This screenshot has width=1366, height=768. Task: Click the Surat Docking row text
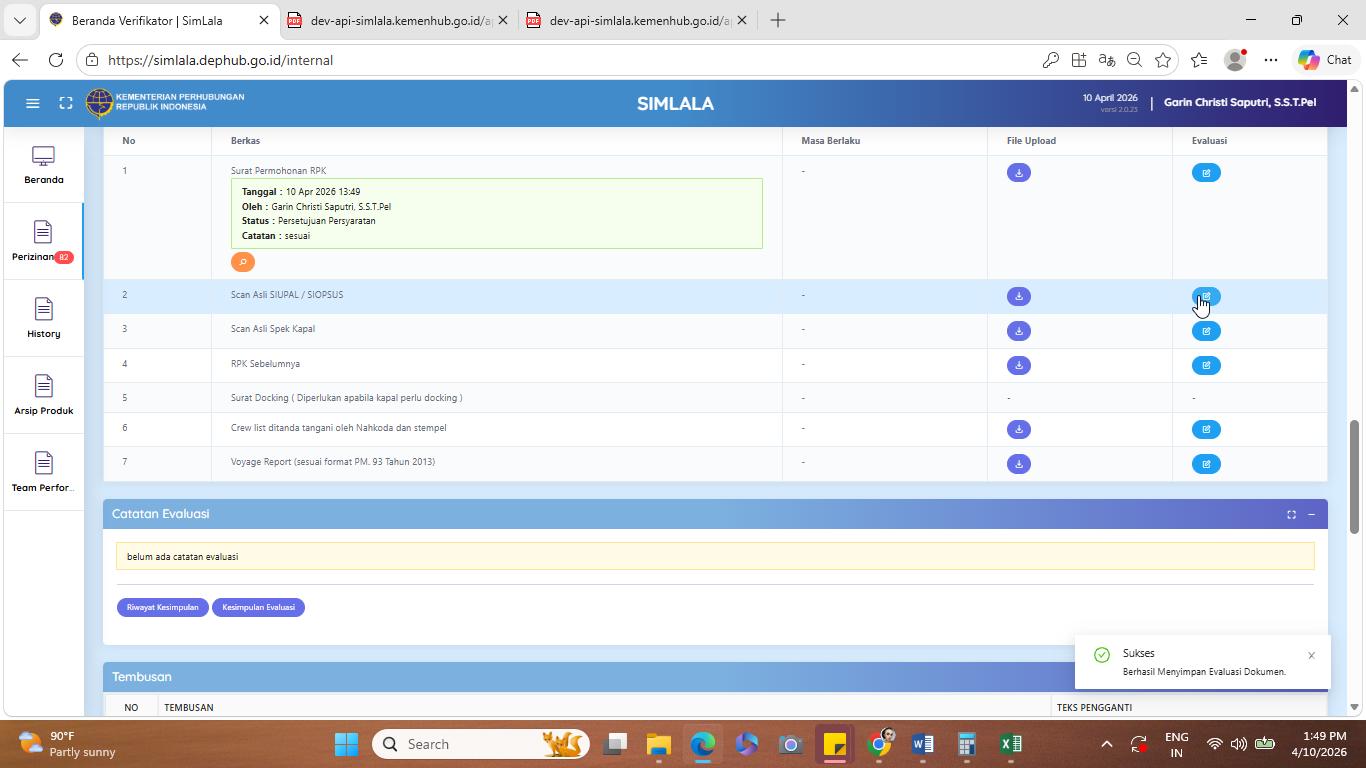pos(346,398)
